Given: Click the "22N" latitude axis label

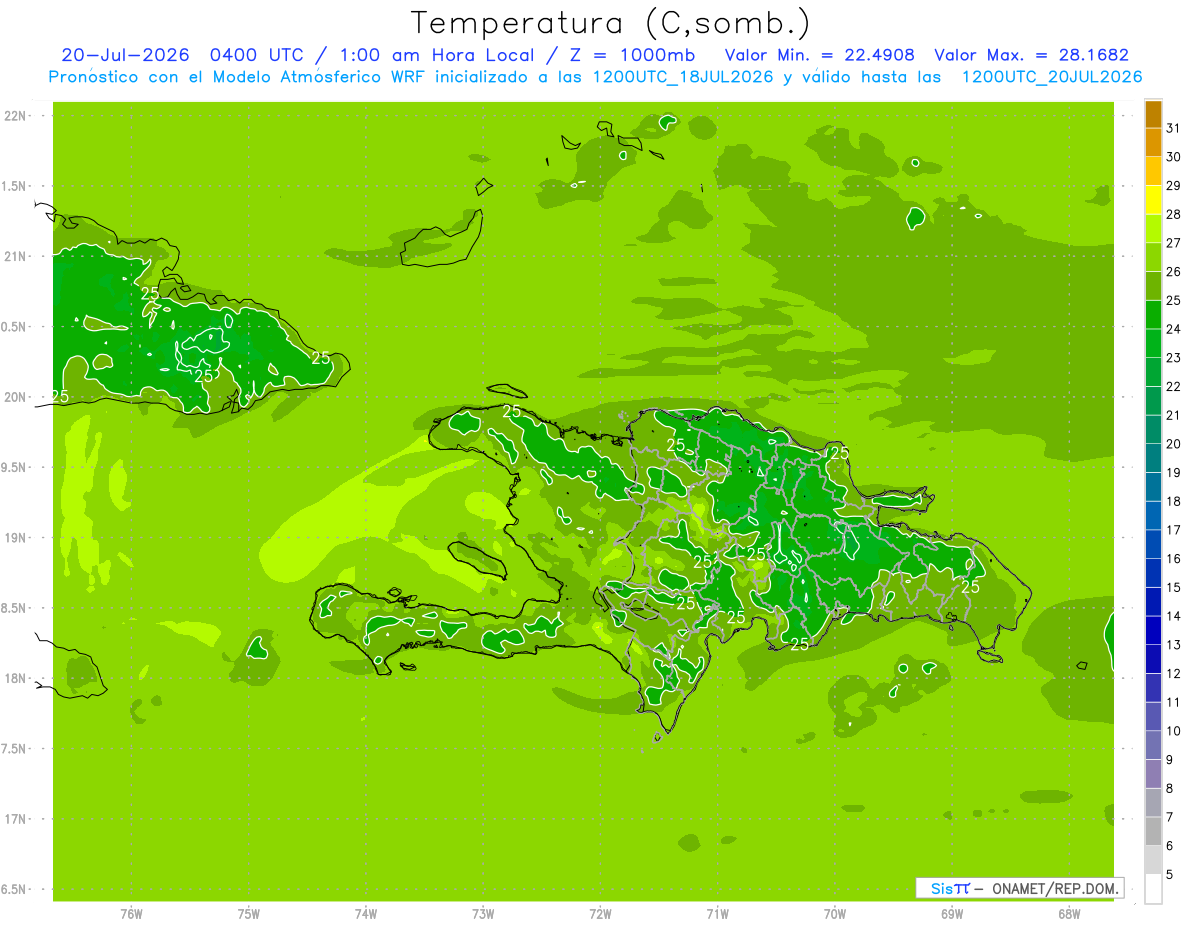Looking at the screenshot, I should 16,116.
